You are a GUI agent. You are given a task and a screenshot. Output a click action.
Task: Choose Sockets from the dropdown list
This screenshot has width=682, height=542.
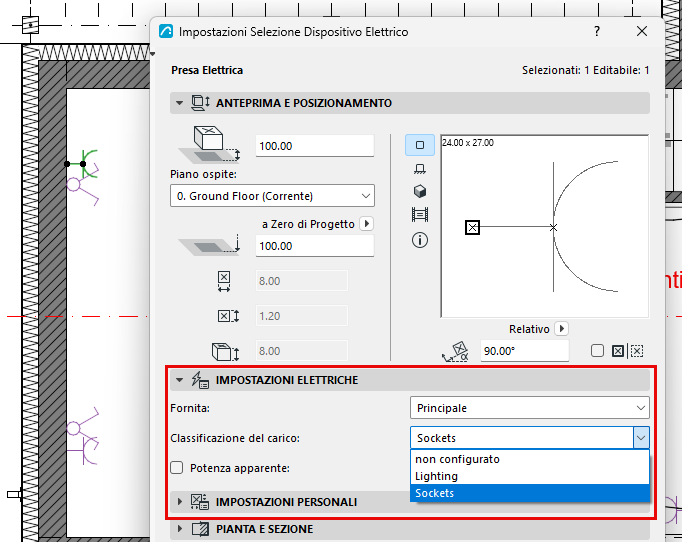pos(529,493)
